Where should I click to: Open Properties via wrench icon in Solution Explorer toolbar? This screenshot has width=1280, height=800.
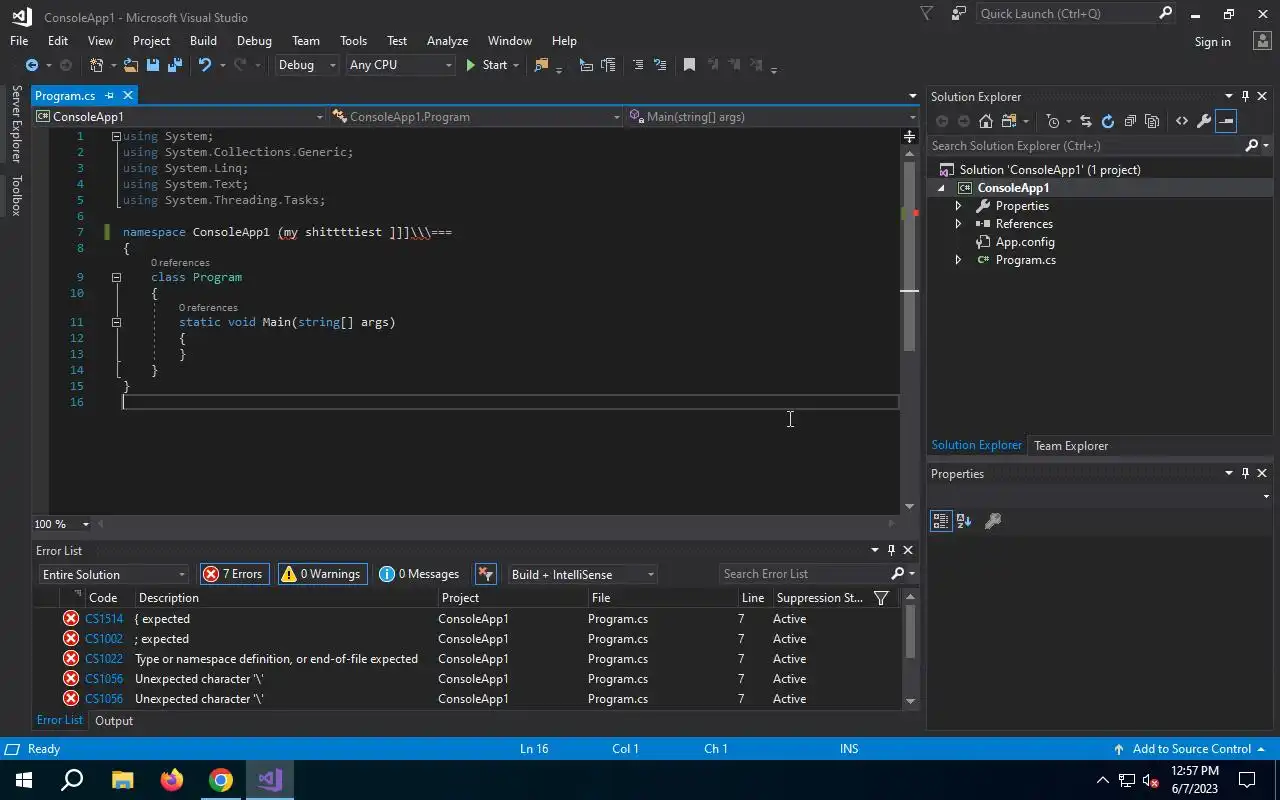pos(1204,121)
